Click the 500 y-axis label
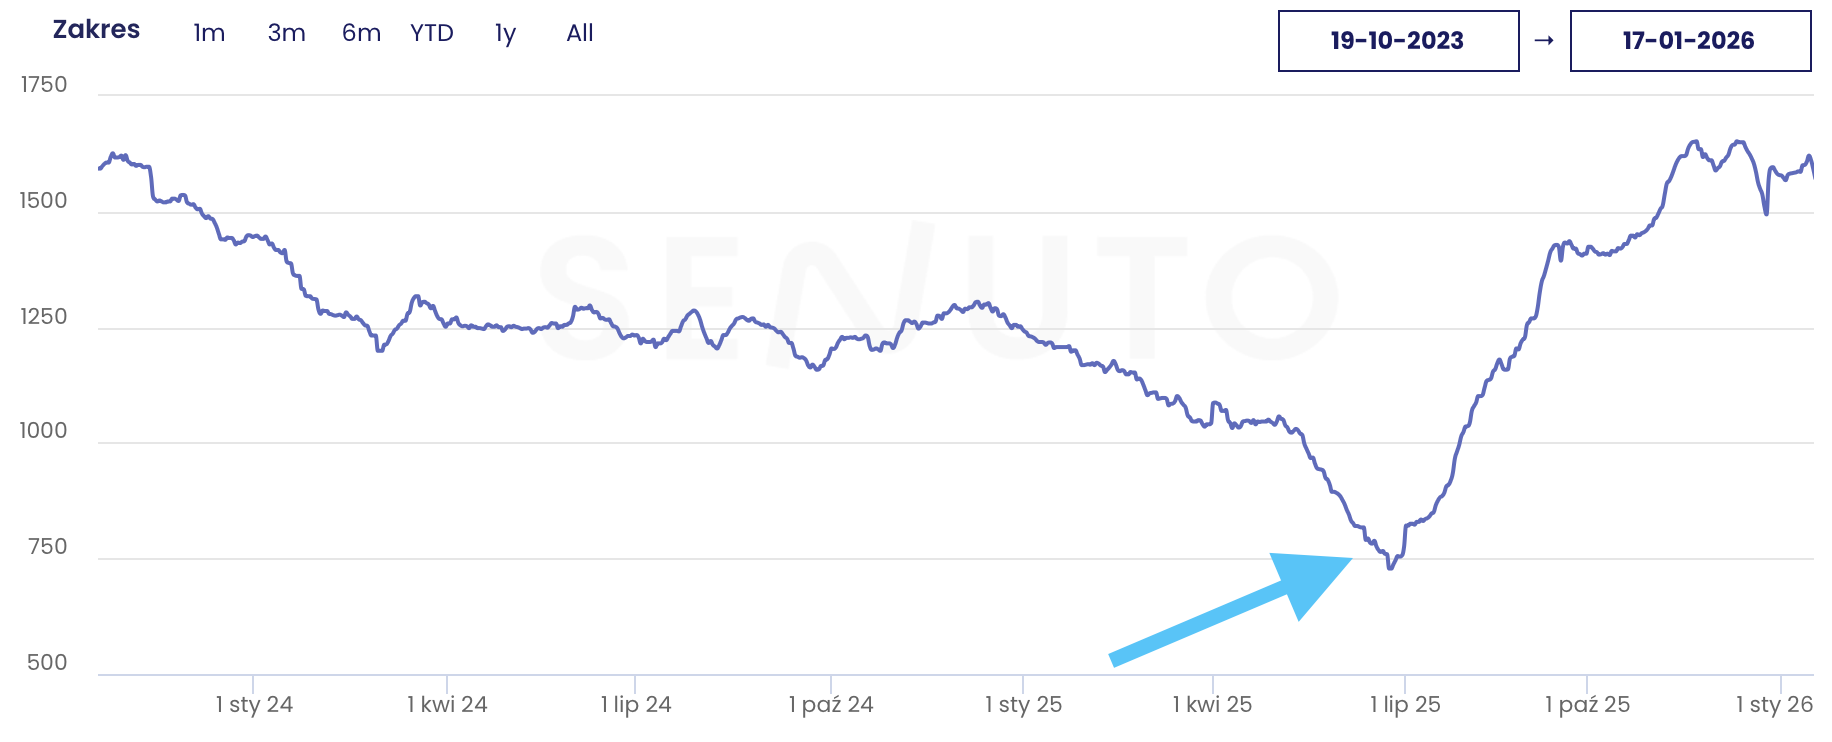 pyautogui.click(x=47, y=662)
